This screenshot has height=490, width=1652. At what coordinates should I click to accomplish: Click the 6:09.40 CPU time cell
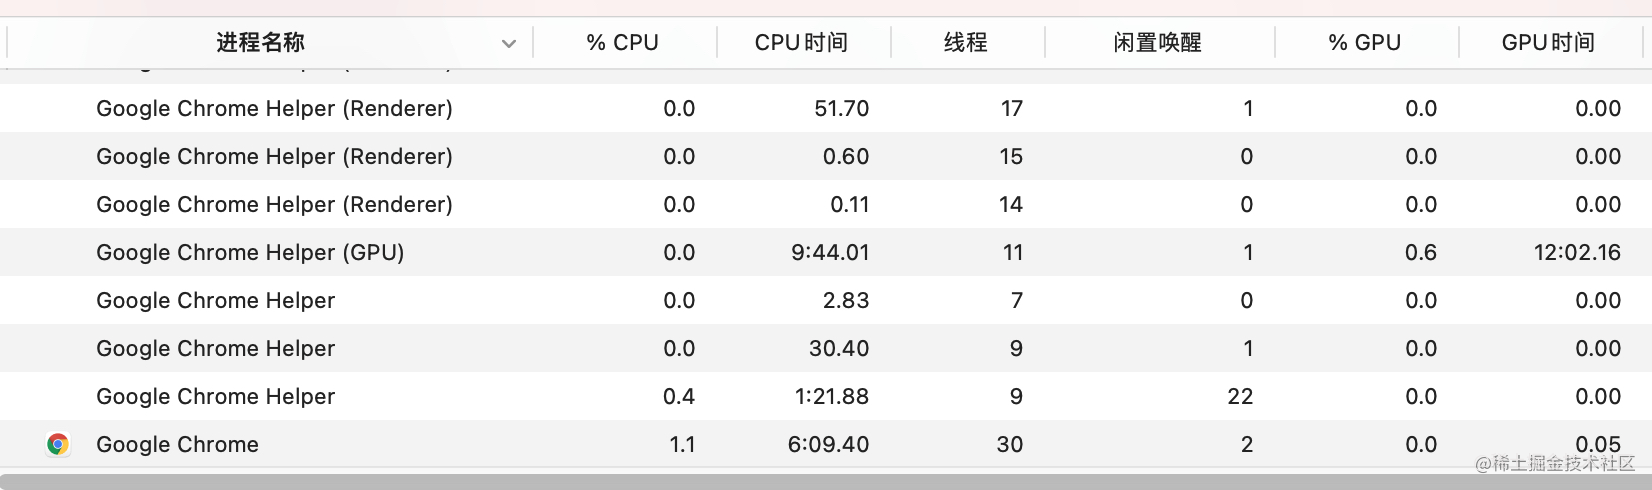click(828, 444)
